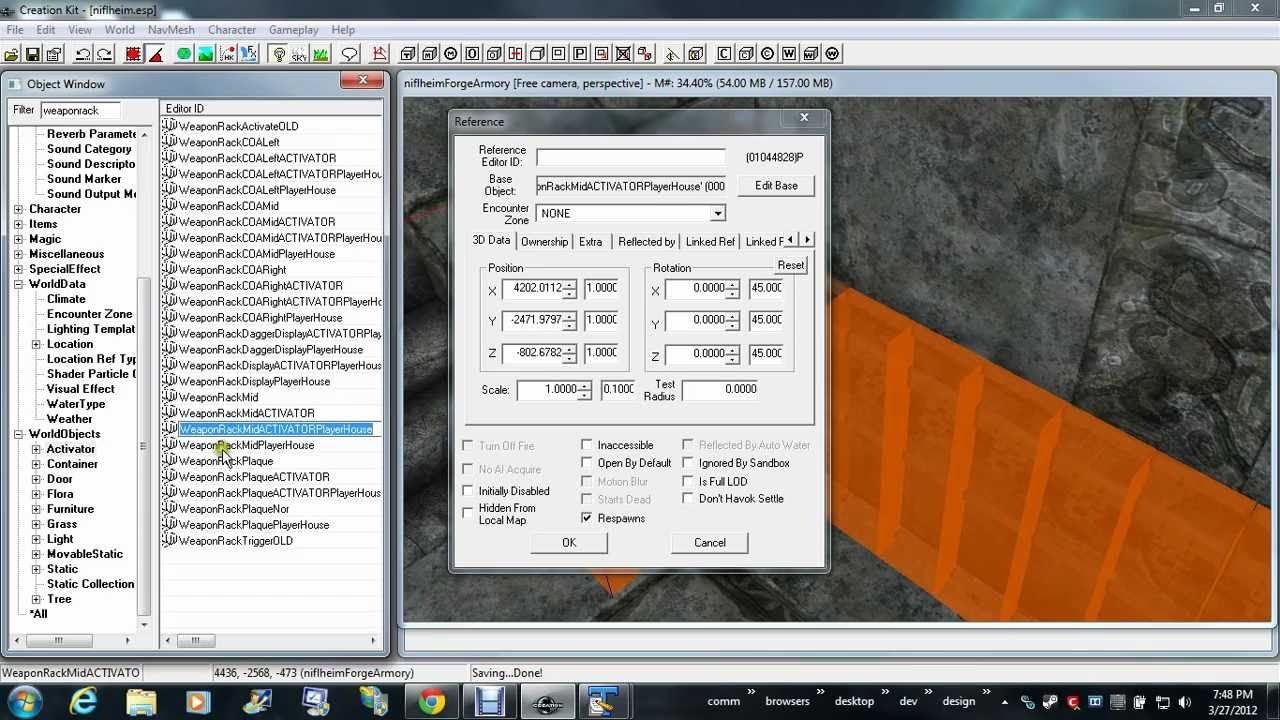Switch to the Linked Ref tab
Screen dimensions: 1280x720
(x=710, y=242)
